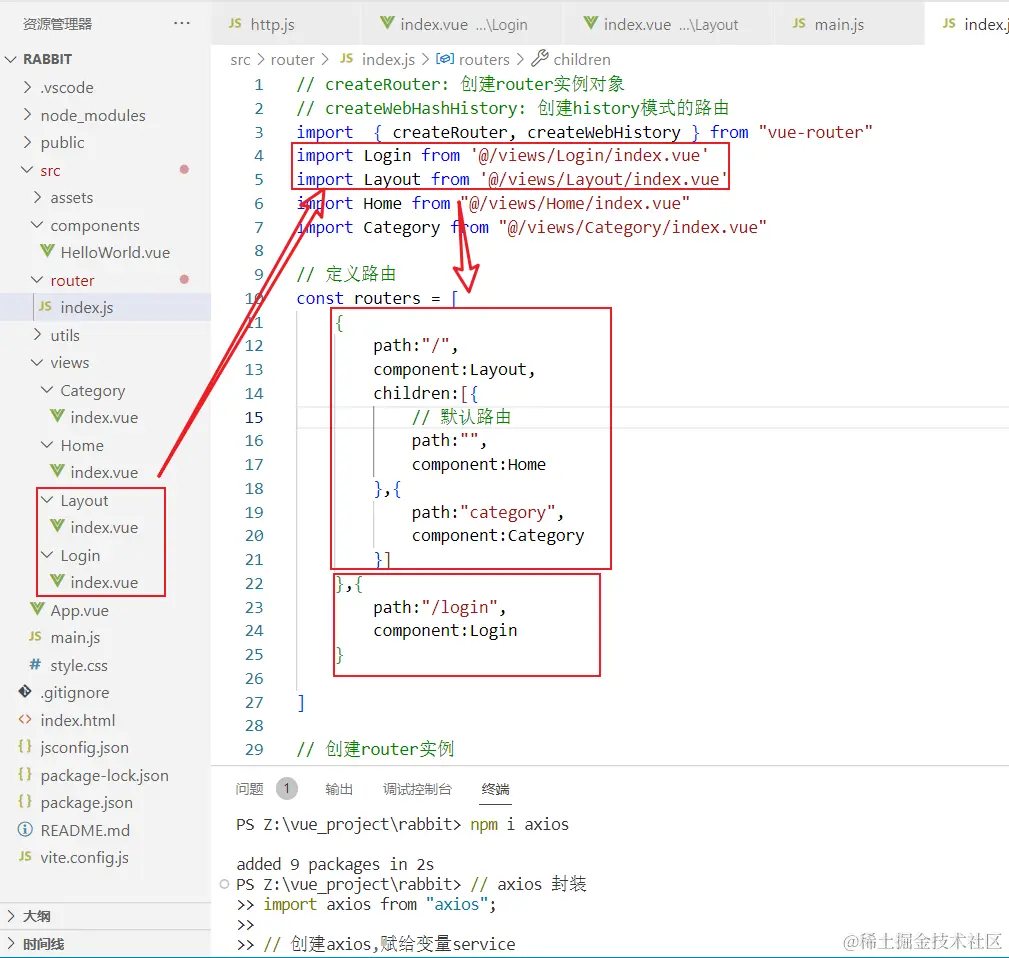Viewport: 1009px width, 958px height.
Task: Click the HTML icon beside index.html
Action: (25, 719)
